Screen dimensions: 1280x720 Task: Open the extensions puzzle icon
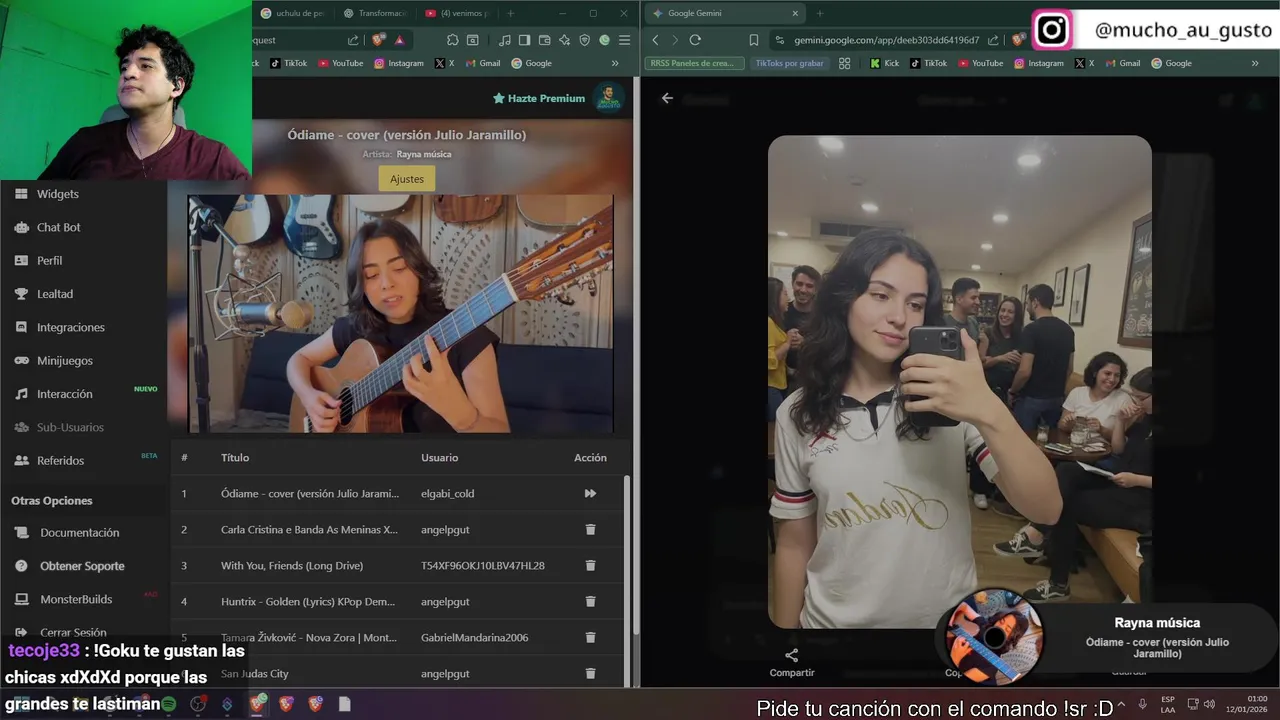[x=453, y=40]
